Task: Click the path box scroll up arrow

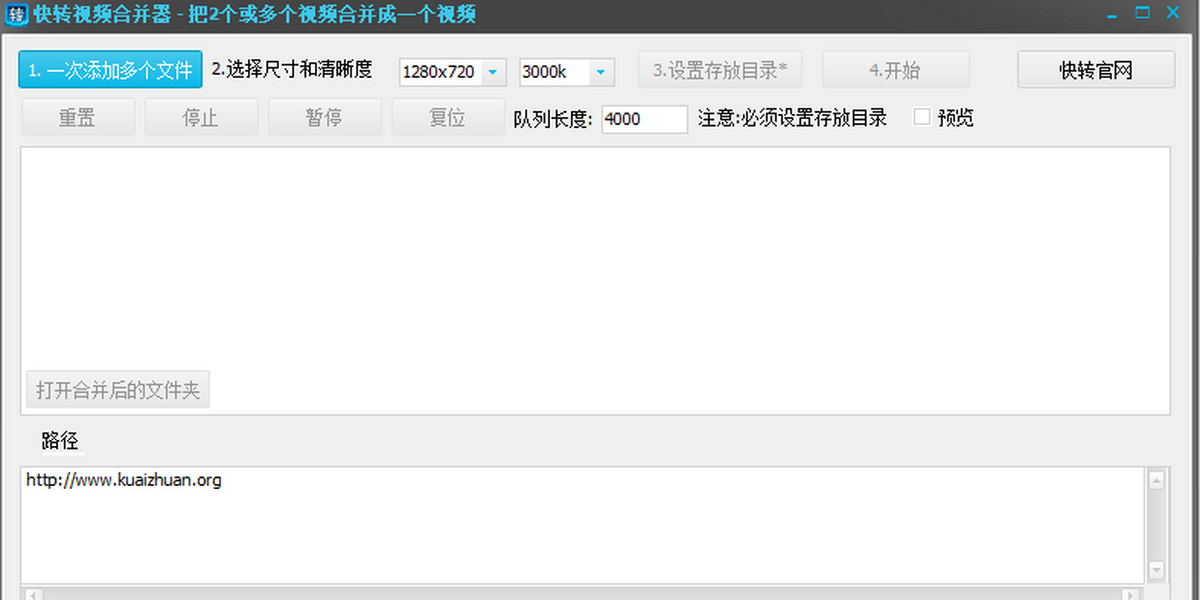Action: pos(1156,481)
